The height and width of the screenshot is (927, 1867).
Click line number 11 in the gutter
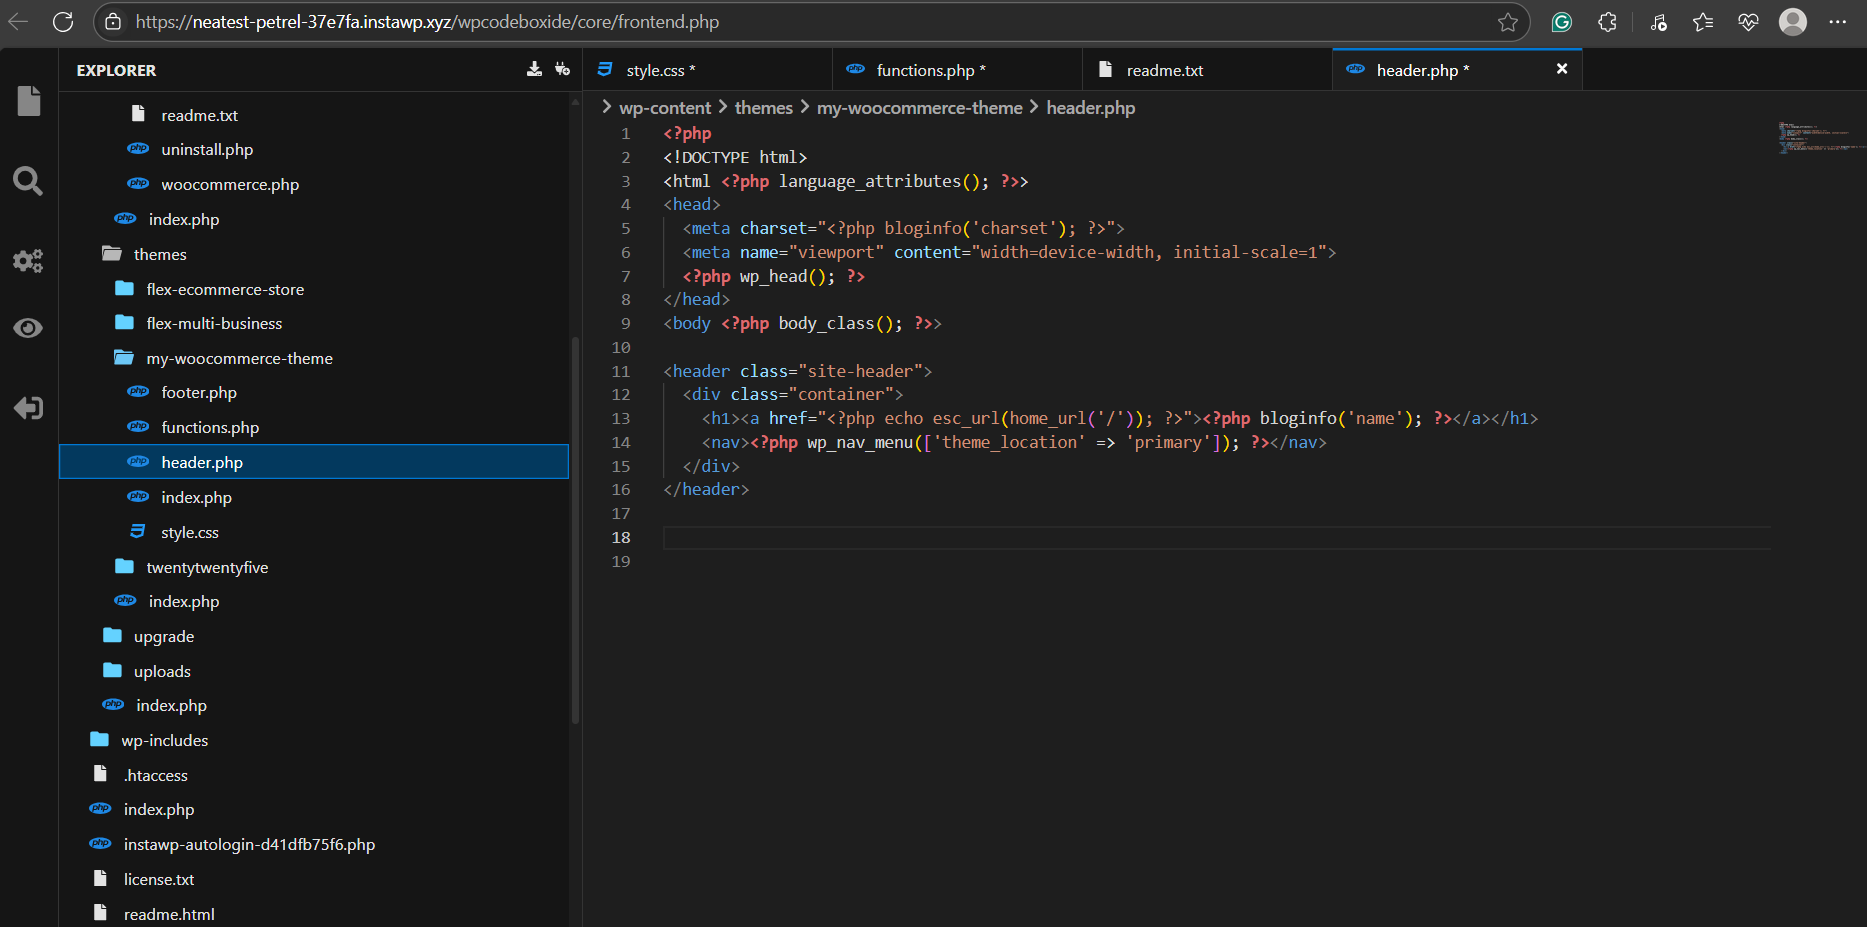(621, 371)
